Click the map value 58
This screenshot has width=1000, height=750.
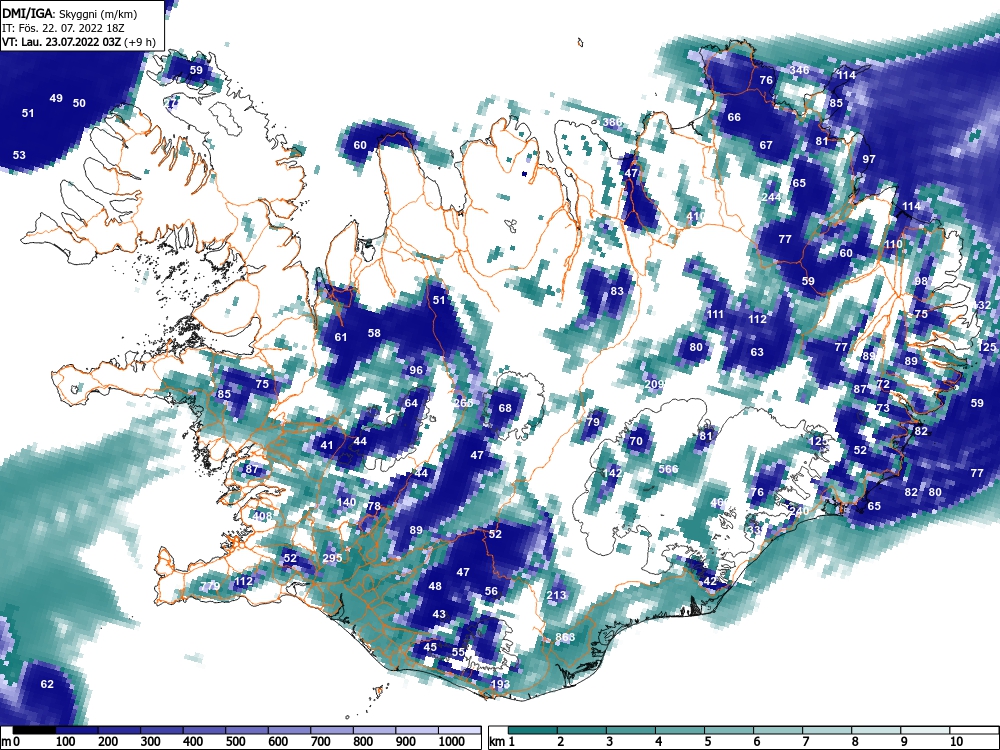point(374,333)
